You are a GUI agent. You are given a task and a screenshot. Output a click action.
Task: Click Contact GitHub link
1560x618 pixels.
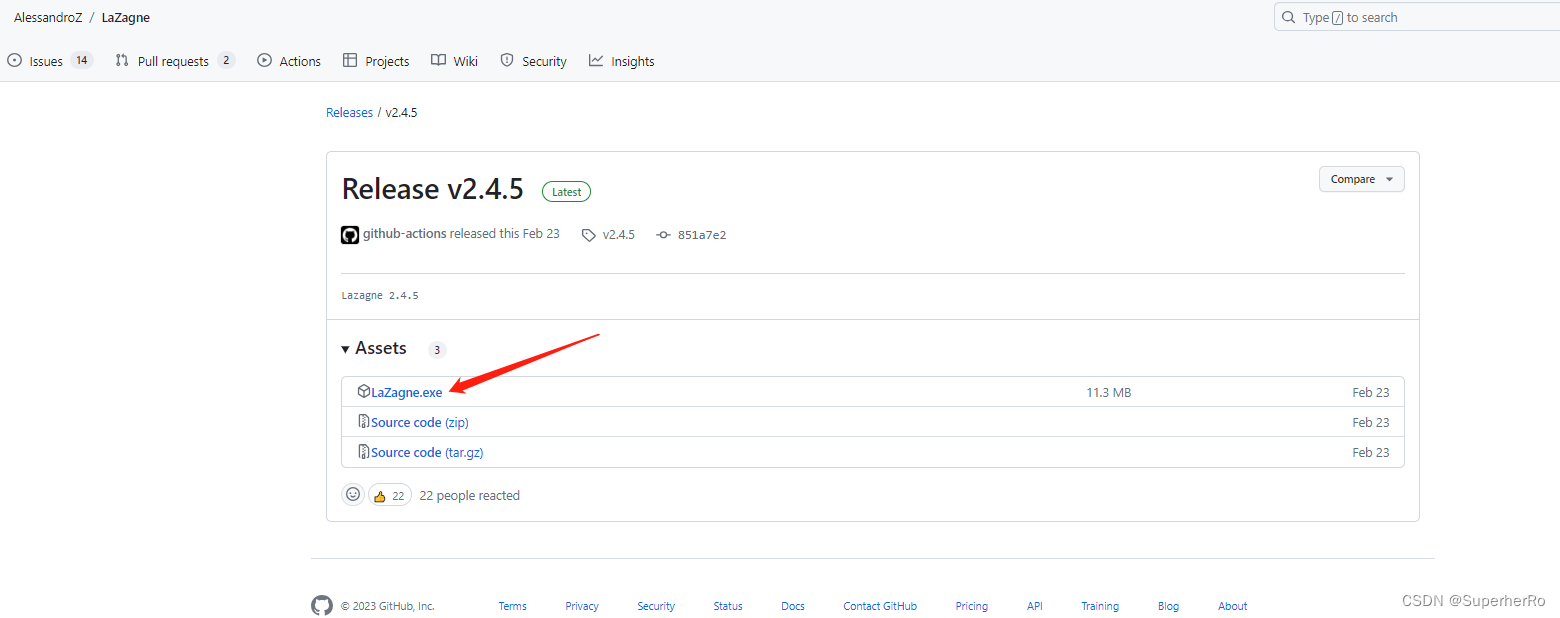[880, 606]
